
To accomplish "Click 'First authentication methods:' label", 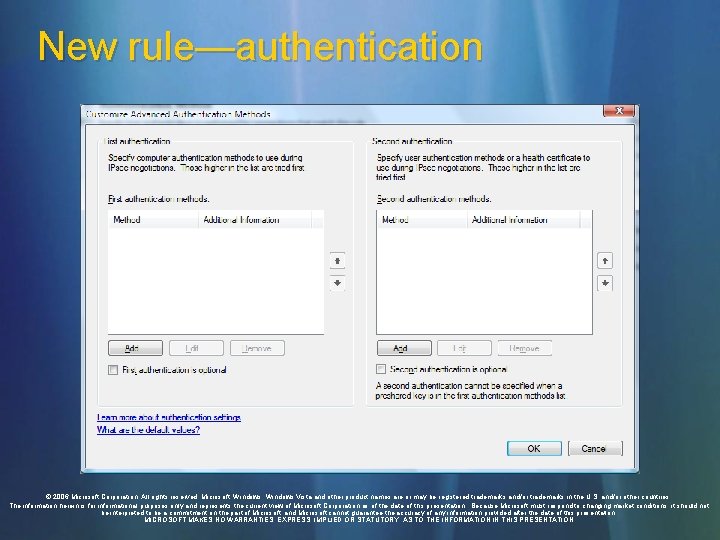I will click(159, 199).
